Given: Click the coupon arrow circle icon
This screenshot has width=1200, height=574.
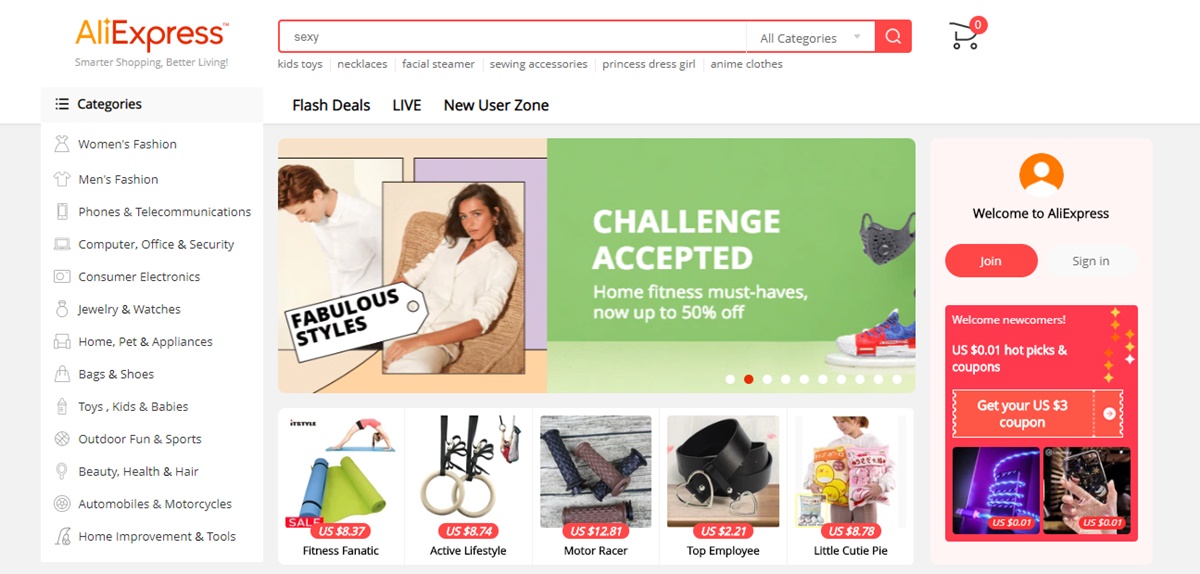Looking at the screenshot, I should tap(1109, 413).
